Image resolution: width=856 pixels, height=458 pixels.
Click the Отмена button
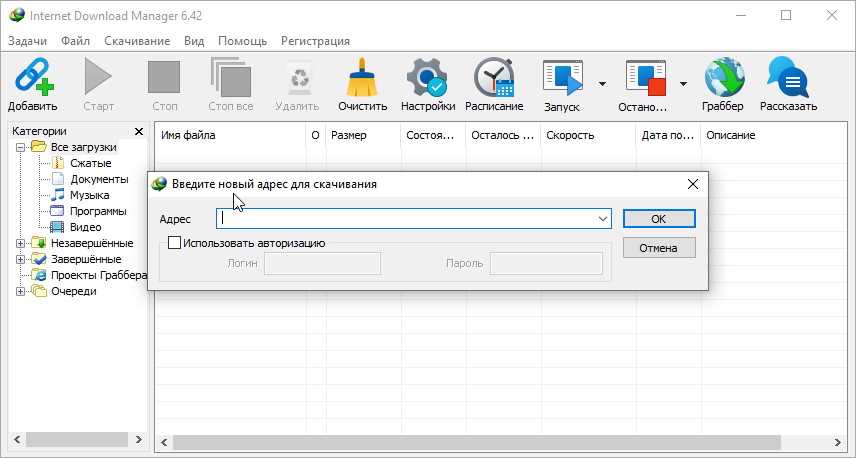pos(659,248)
